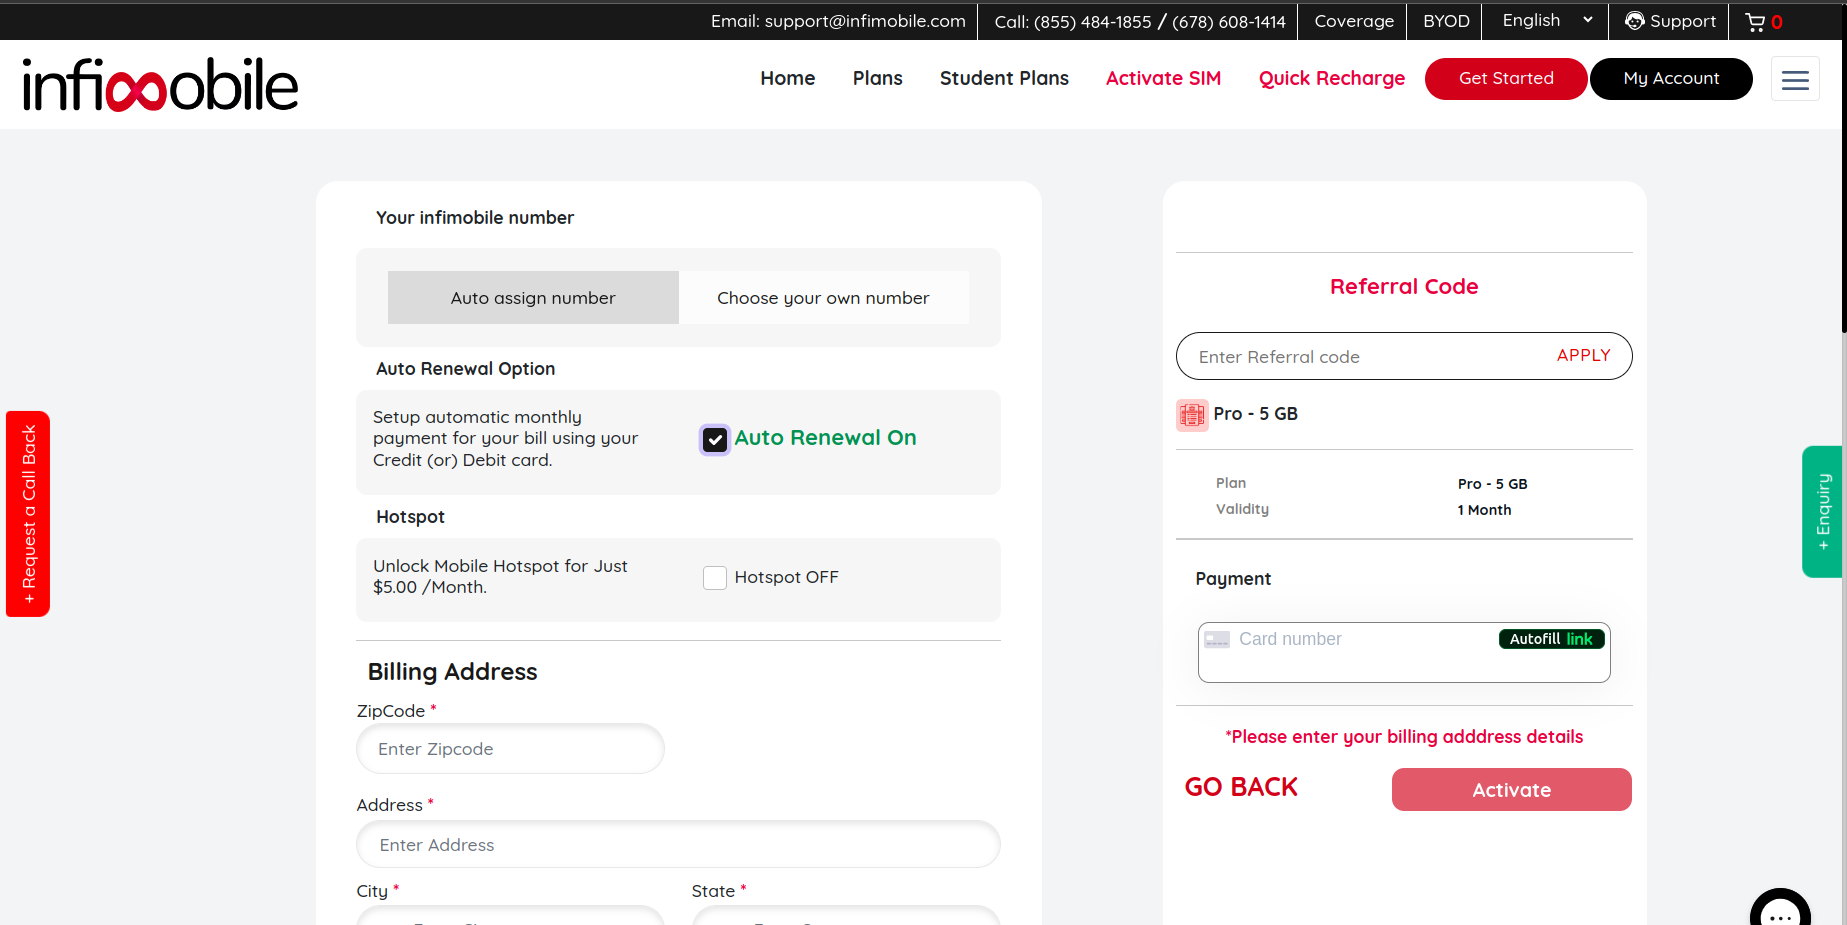
Task: Open the shopping cart icon
Action: (x=1755, y=22)
